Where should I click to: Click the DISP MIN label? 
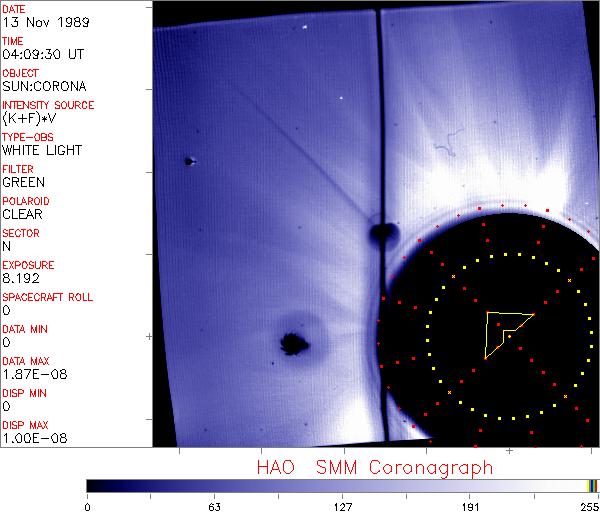click(x=24, y=393)
